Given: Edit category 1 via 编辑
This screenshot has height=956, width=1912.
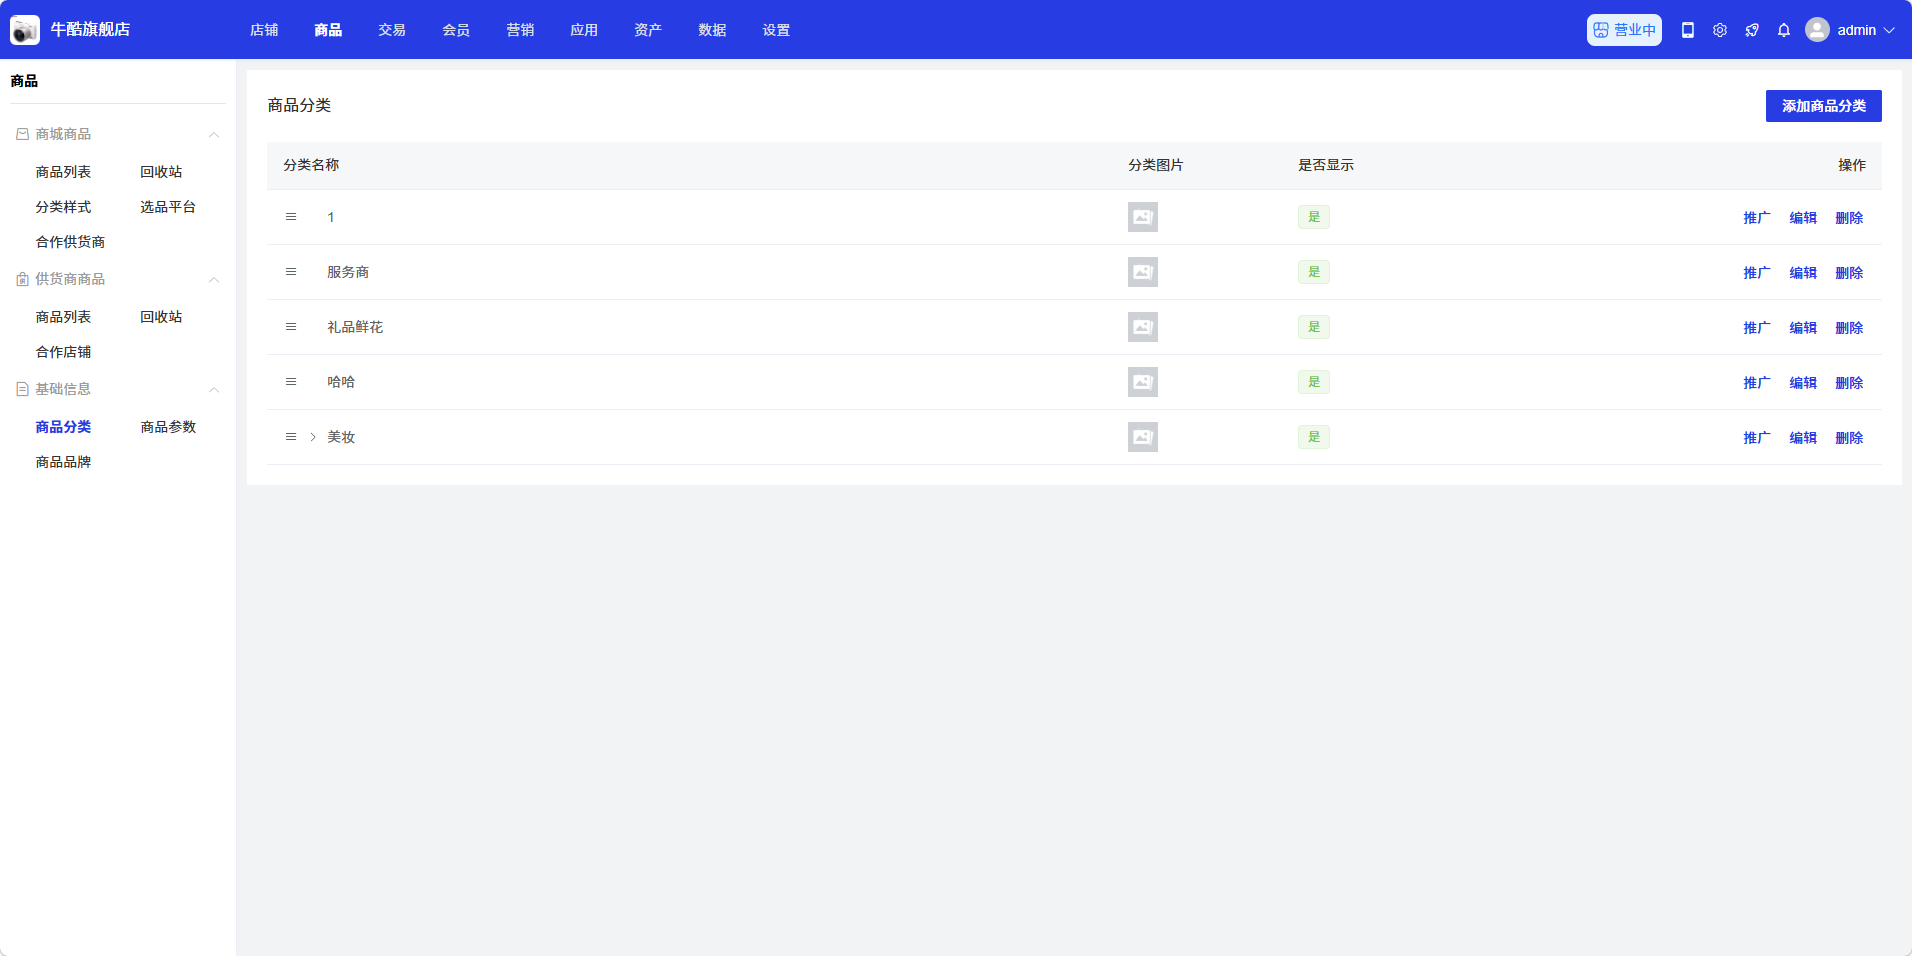Looking at the screenshot, I should point(1803,218).
